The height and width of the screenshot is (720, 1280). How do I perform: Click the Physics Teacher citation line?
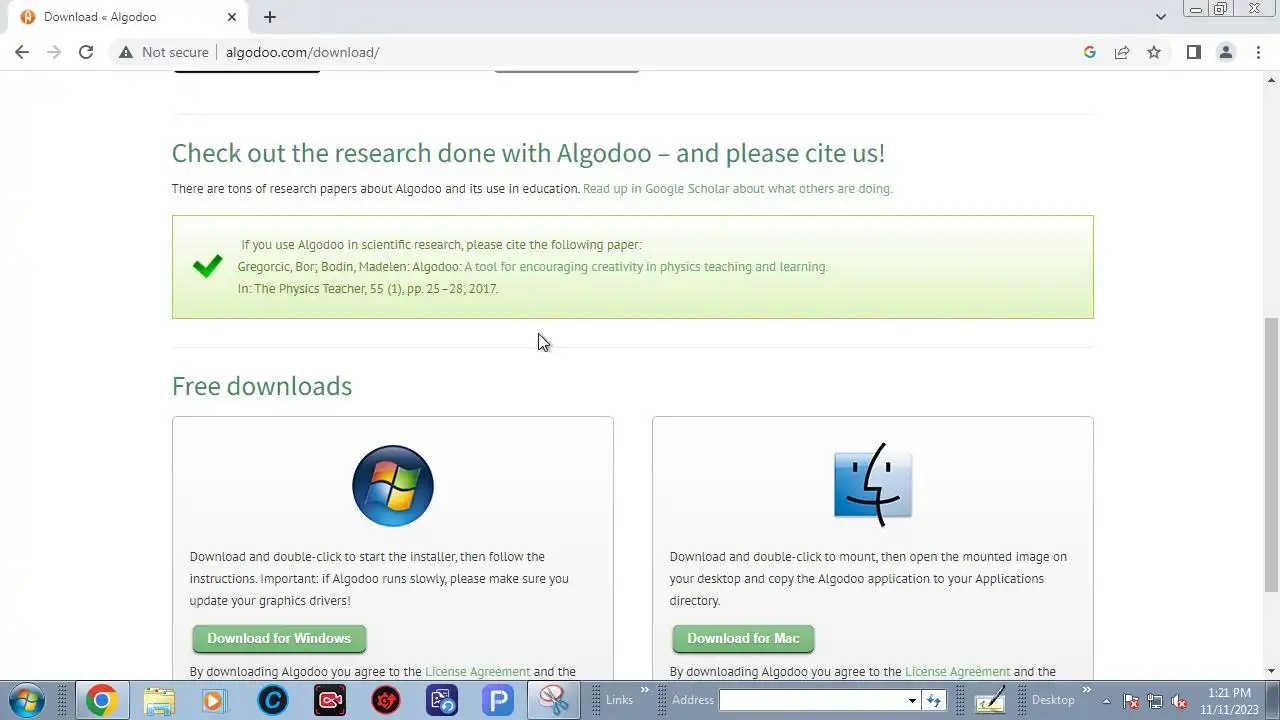[367, 289]
